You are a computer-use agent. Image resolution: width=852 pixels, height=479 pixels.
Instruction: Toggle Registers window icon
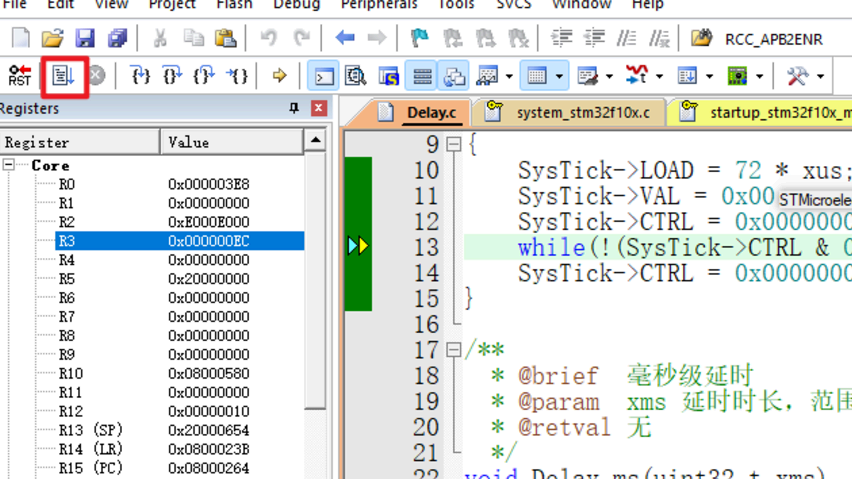tap(422, 75)
